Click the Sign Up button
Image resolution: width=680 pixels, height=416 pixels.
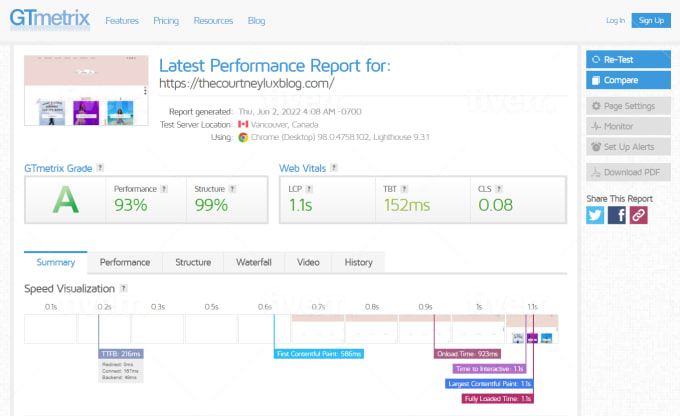coord(651,20)
